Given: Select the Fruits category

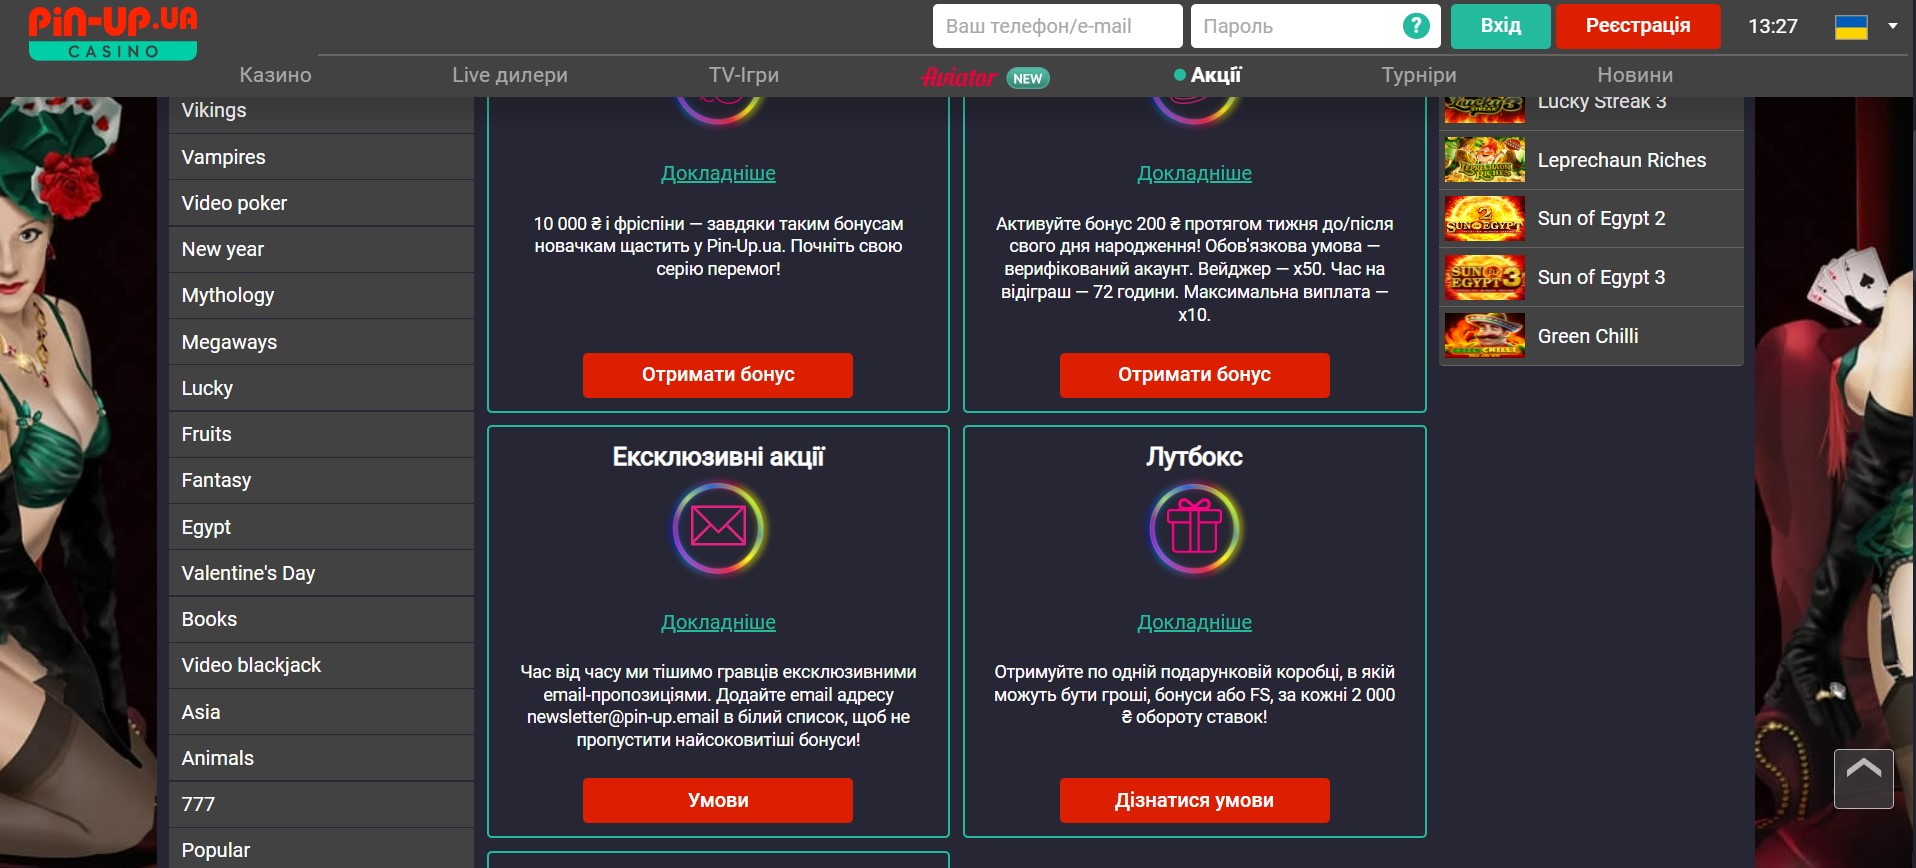Looking at the screenshot, I should [321, 434].
